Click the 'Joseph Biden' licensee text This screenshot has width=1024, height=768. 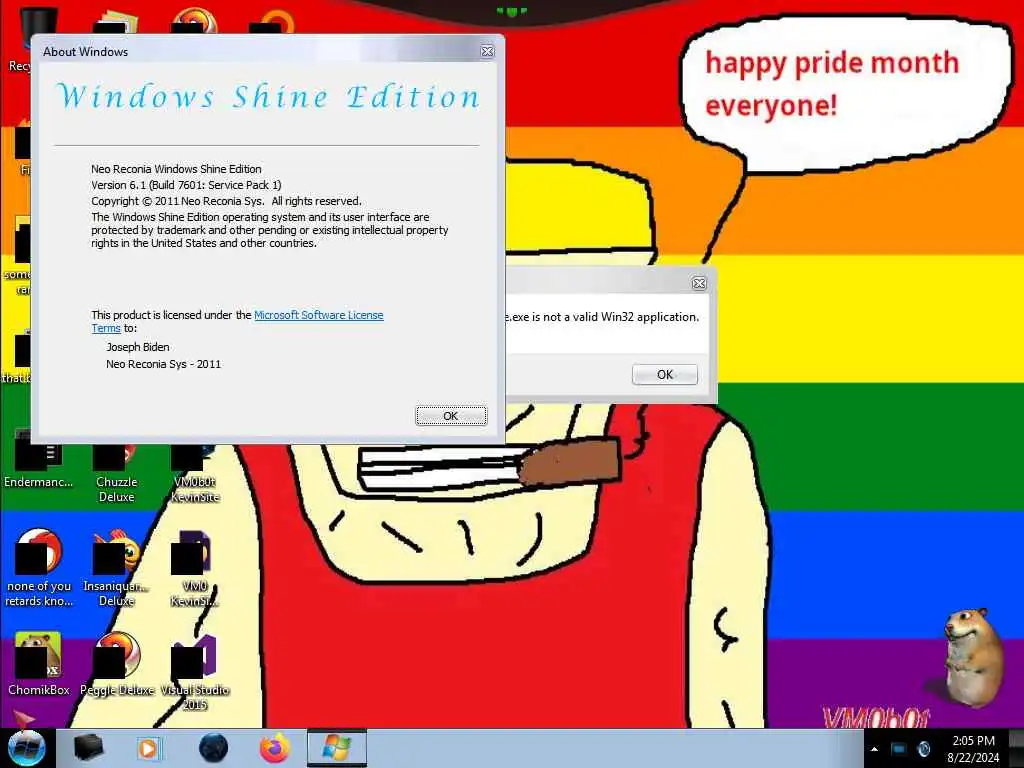pos(138,347)
